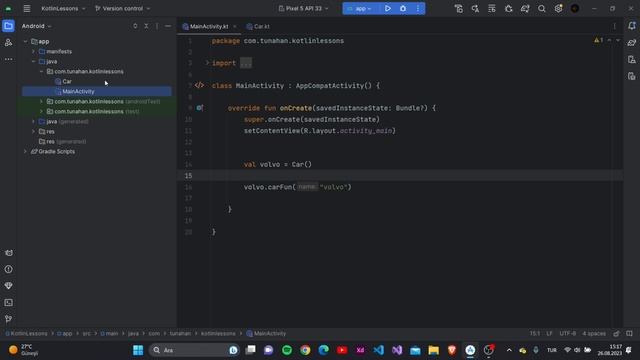Click 4 spaces indent setting in status bar
Viewport: 640px width, 360px height.
[x=594, y=333]
